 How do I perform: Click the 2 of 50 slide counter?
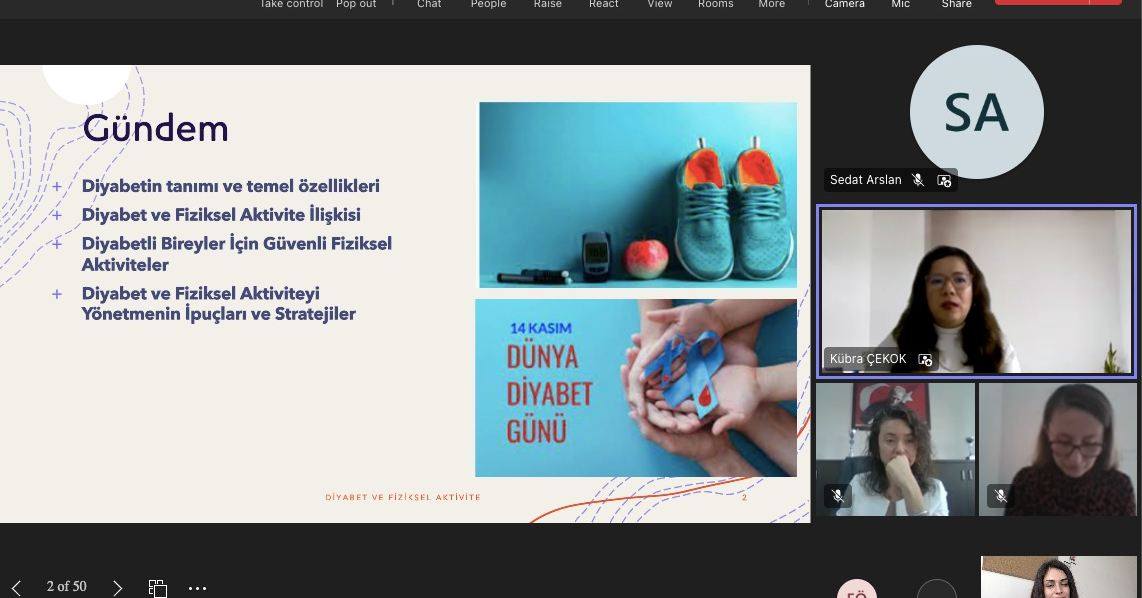tap(65, 587)
